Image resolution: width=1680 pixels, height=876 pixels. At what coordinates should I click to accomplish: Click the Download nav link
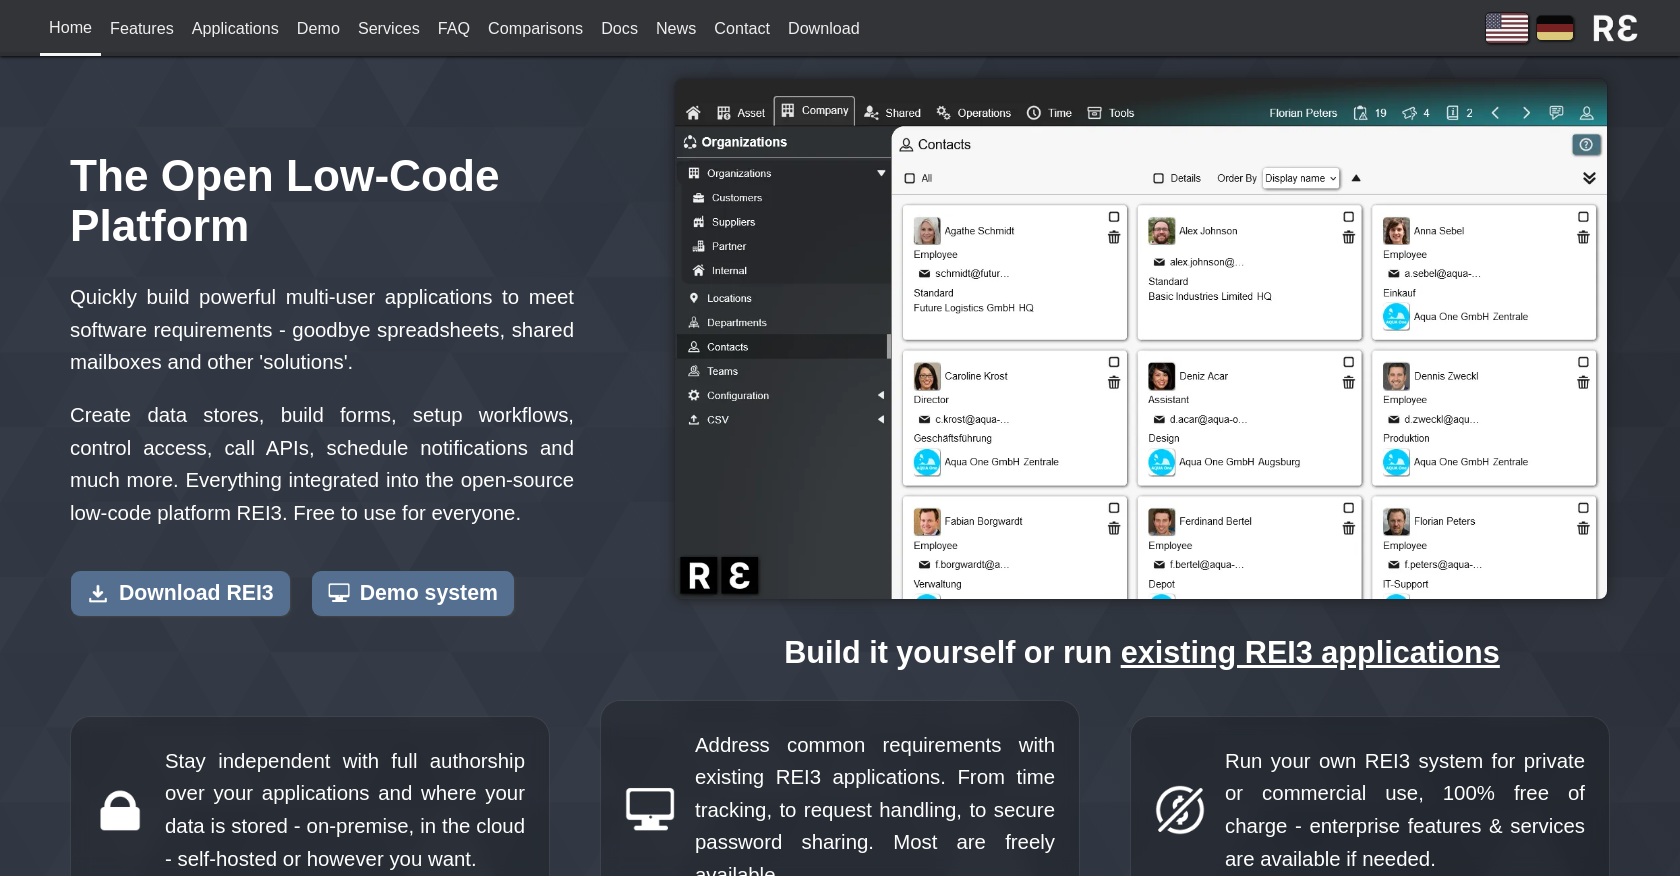(x=824, y=28)
